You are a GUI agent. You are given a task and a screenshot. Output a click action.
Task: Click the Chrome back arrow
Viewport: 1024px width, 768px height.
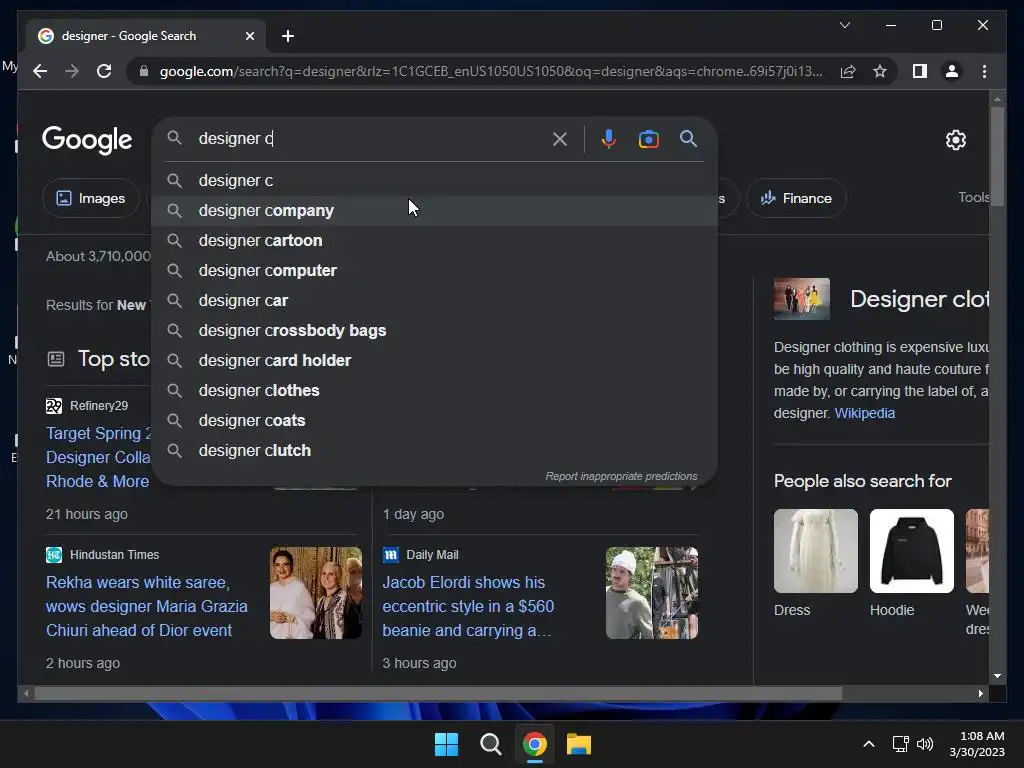pyautogui.click(x=40, y=71)
